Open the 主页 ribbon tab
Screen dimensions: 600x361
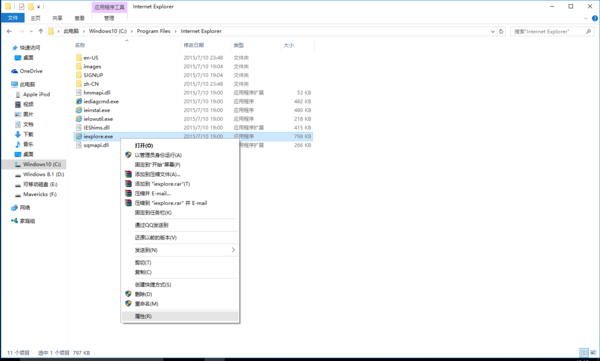(x=35, y=18)
